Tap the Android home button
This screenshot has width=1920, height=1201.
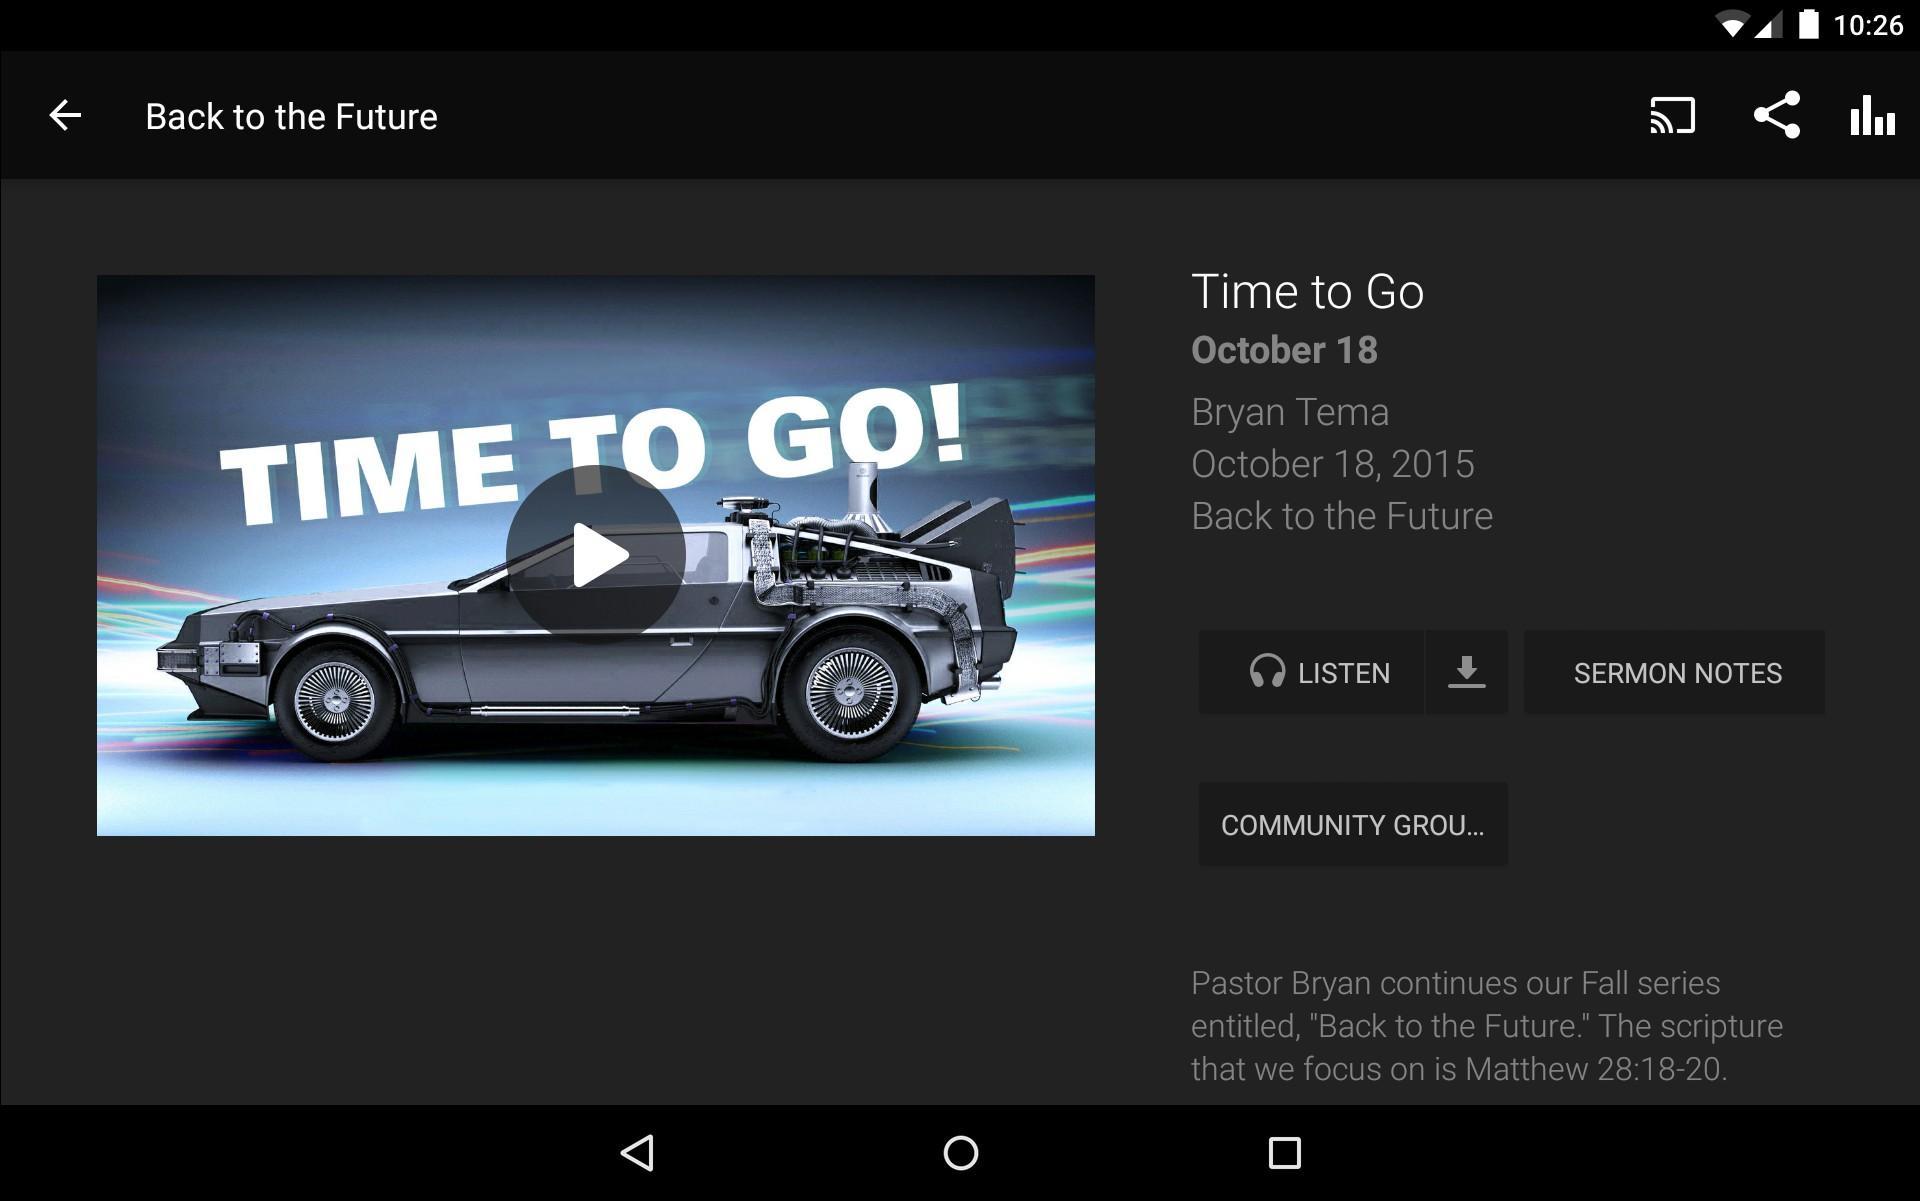(960, 1153)
